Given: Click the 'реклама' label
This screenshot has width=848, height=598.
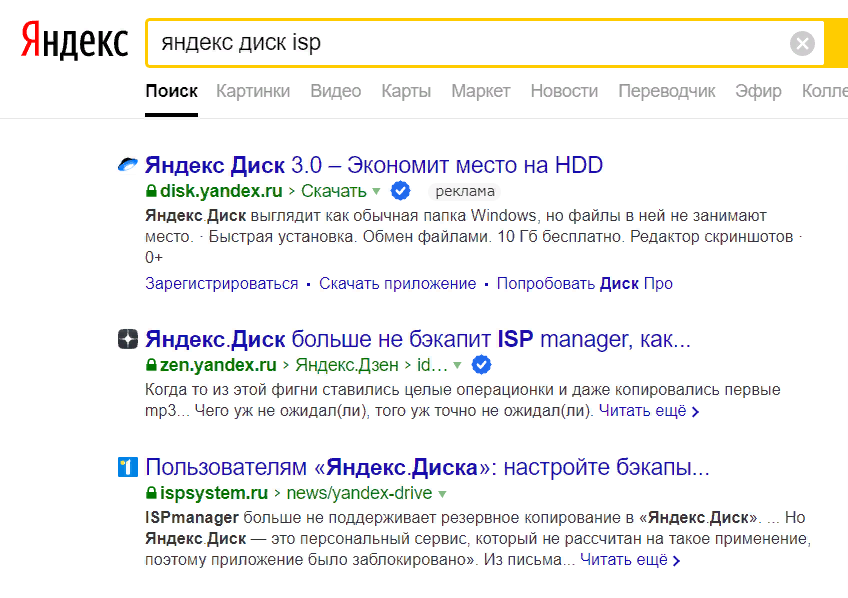Looking at the screenshot, I should [465, 191].
